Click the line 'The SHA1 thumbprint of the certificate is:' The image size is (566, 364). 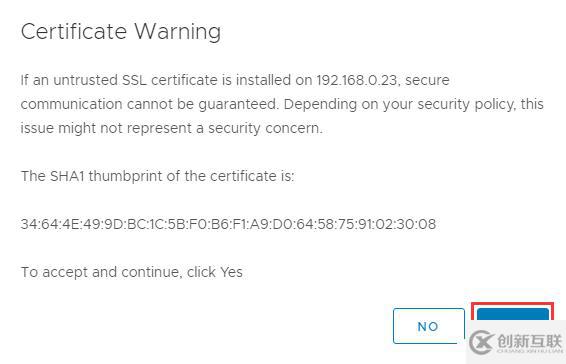[157, 176]
